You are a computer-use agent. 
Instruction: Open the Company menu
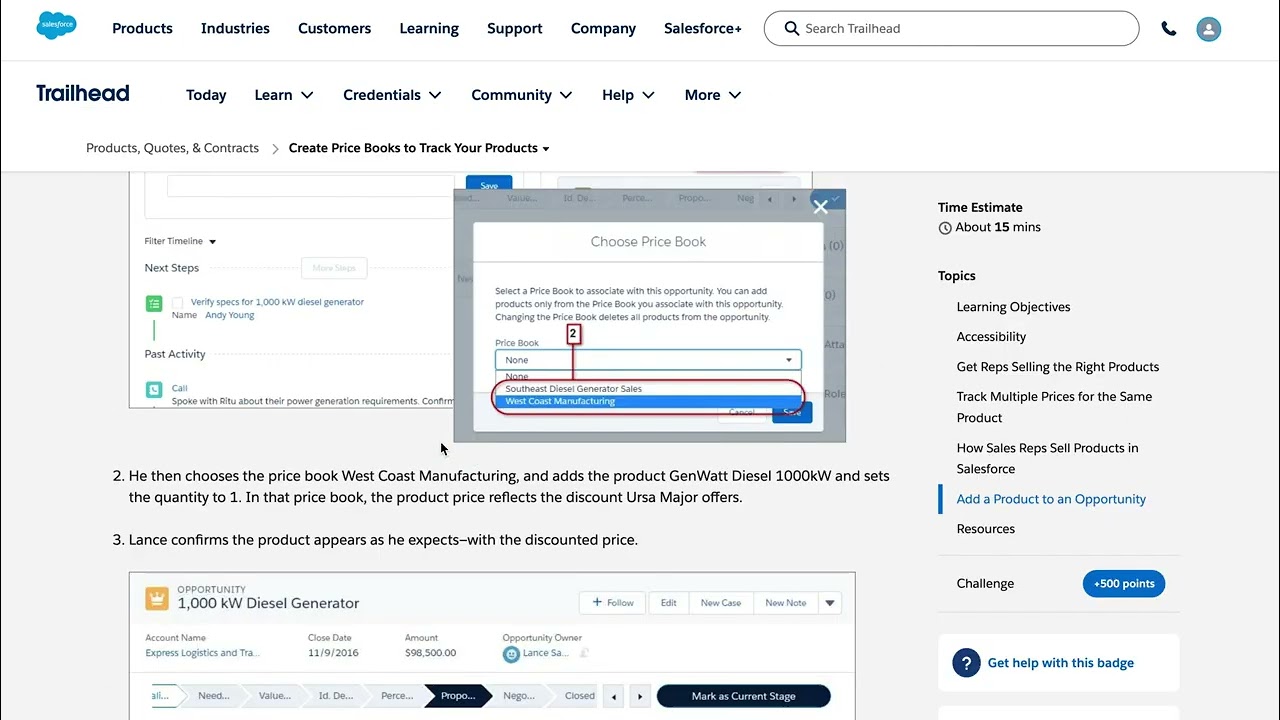[603, 28]
